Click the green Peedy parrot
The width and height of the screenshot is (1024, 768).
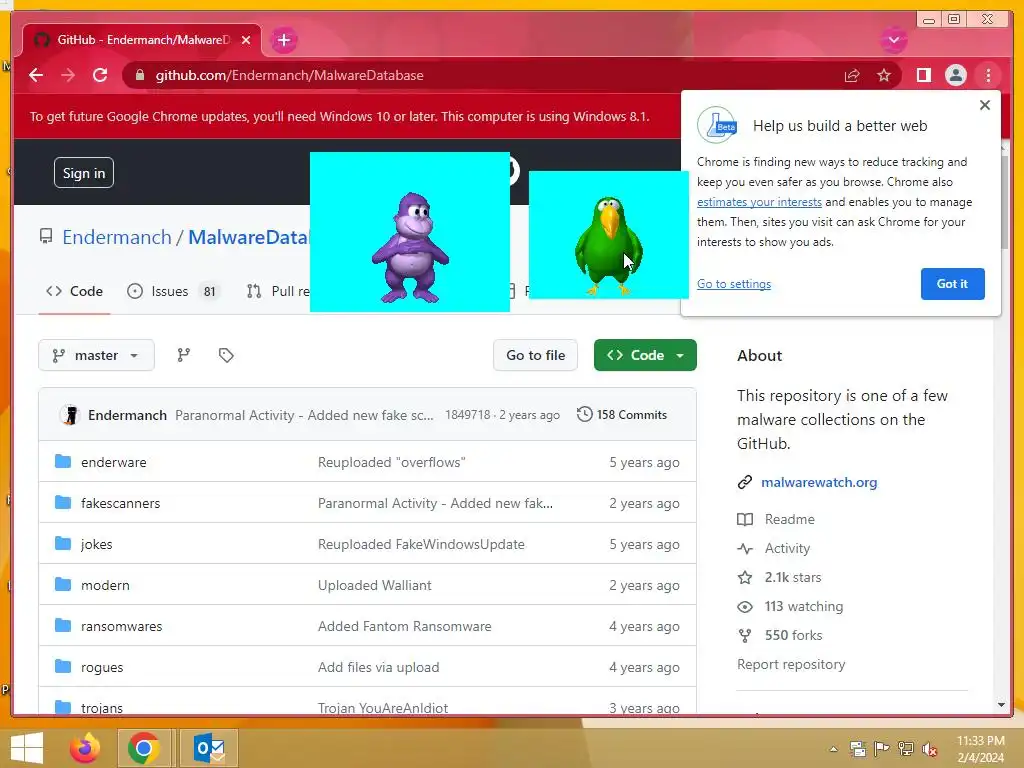click(609, 245)
